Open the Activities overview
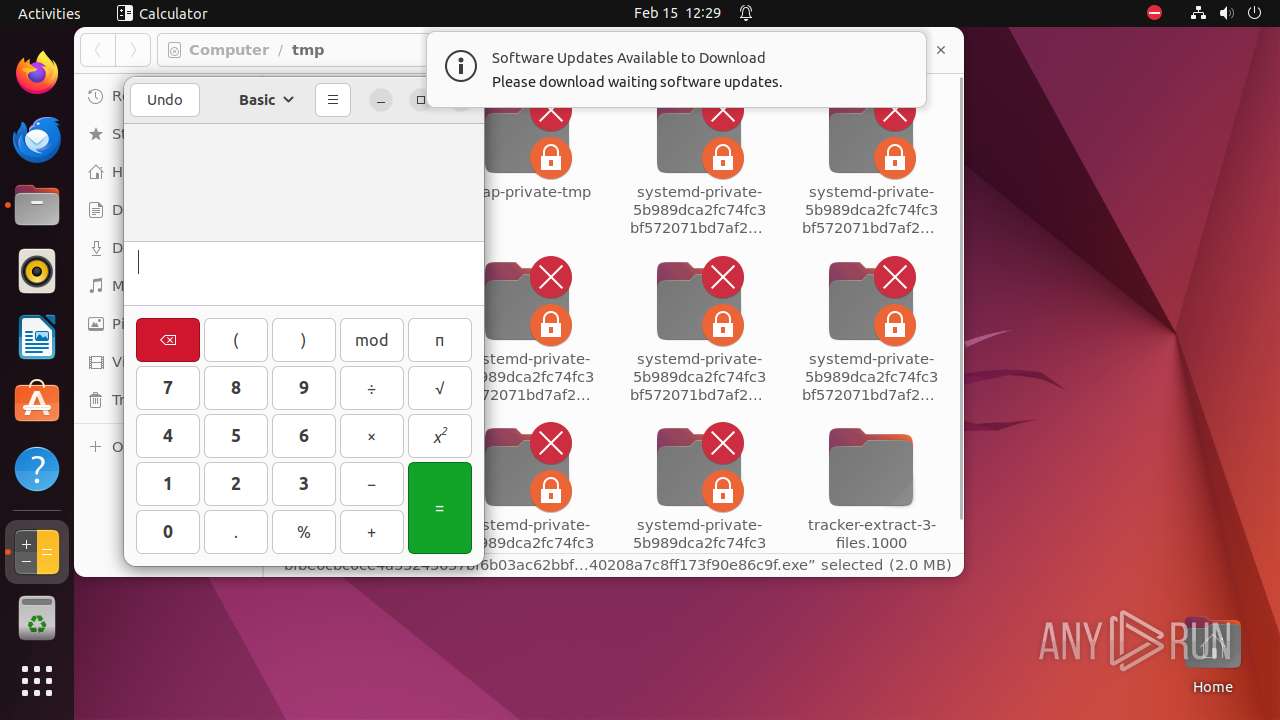 (x=49, y=13)
